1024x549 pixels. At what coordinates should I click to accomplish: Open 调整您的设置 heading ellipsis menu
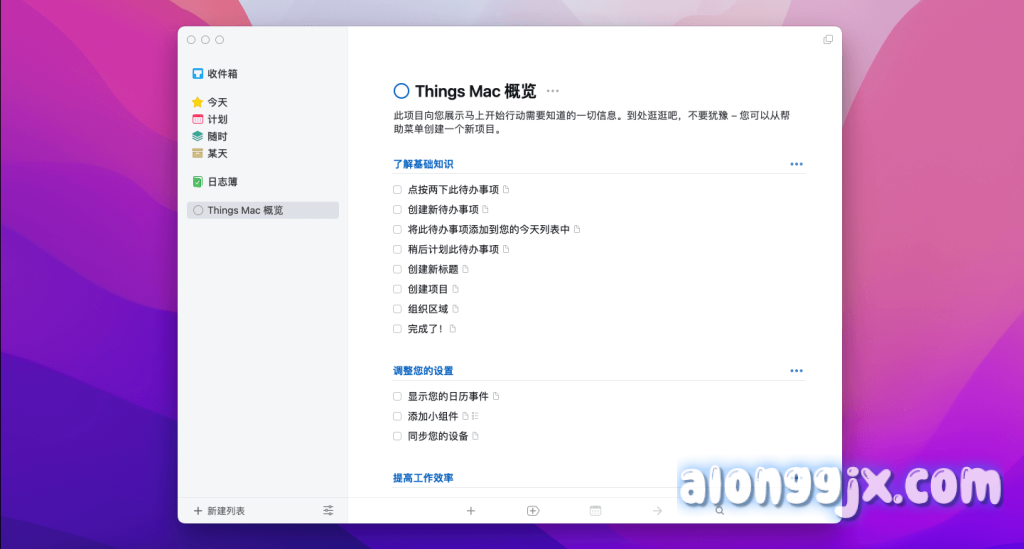(x=796, y=371)
